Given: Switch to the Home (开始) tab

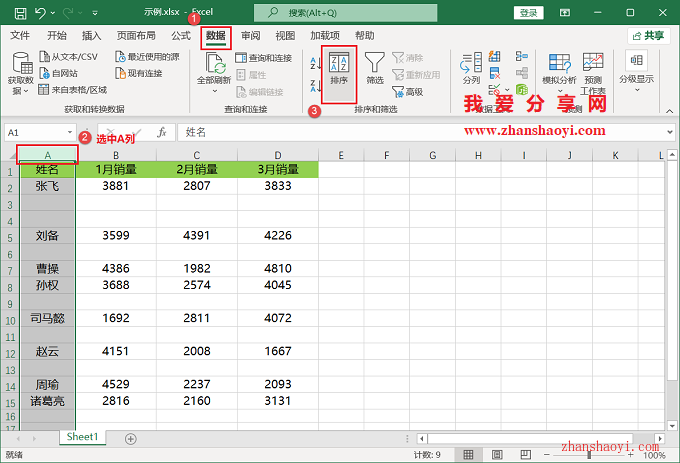Looking at the screenshot, I should coord(57,36).
